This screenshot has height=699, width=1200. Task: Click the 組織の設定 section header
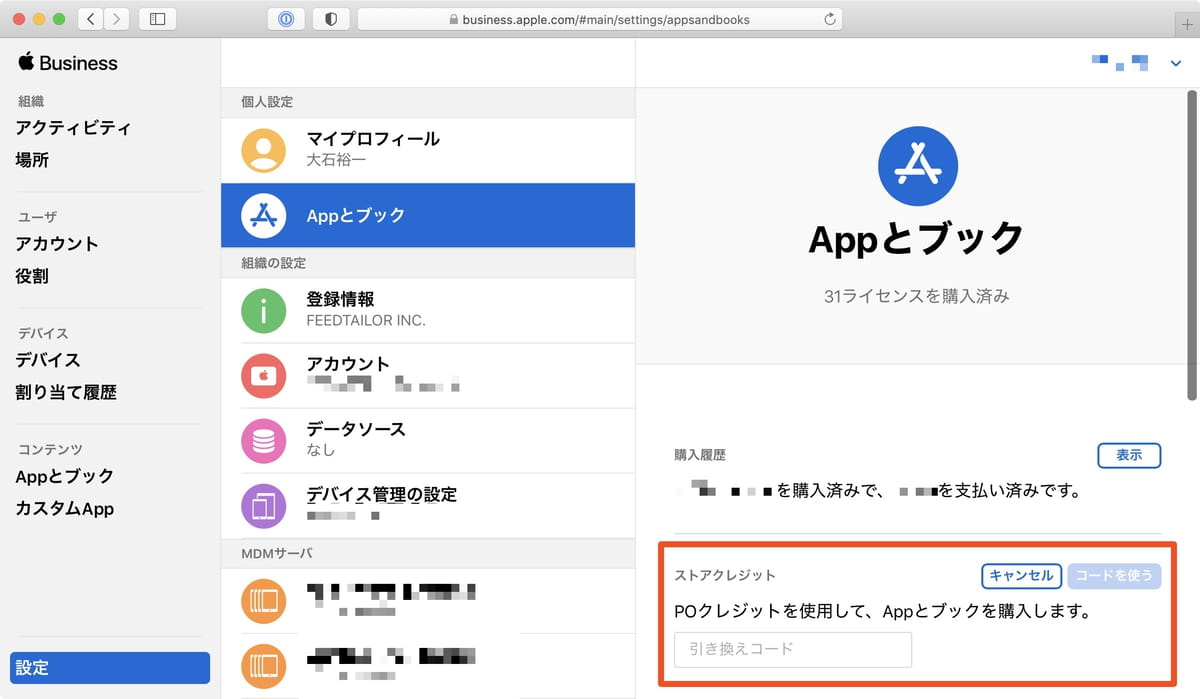coord(273,263)
